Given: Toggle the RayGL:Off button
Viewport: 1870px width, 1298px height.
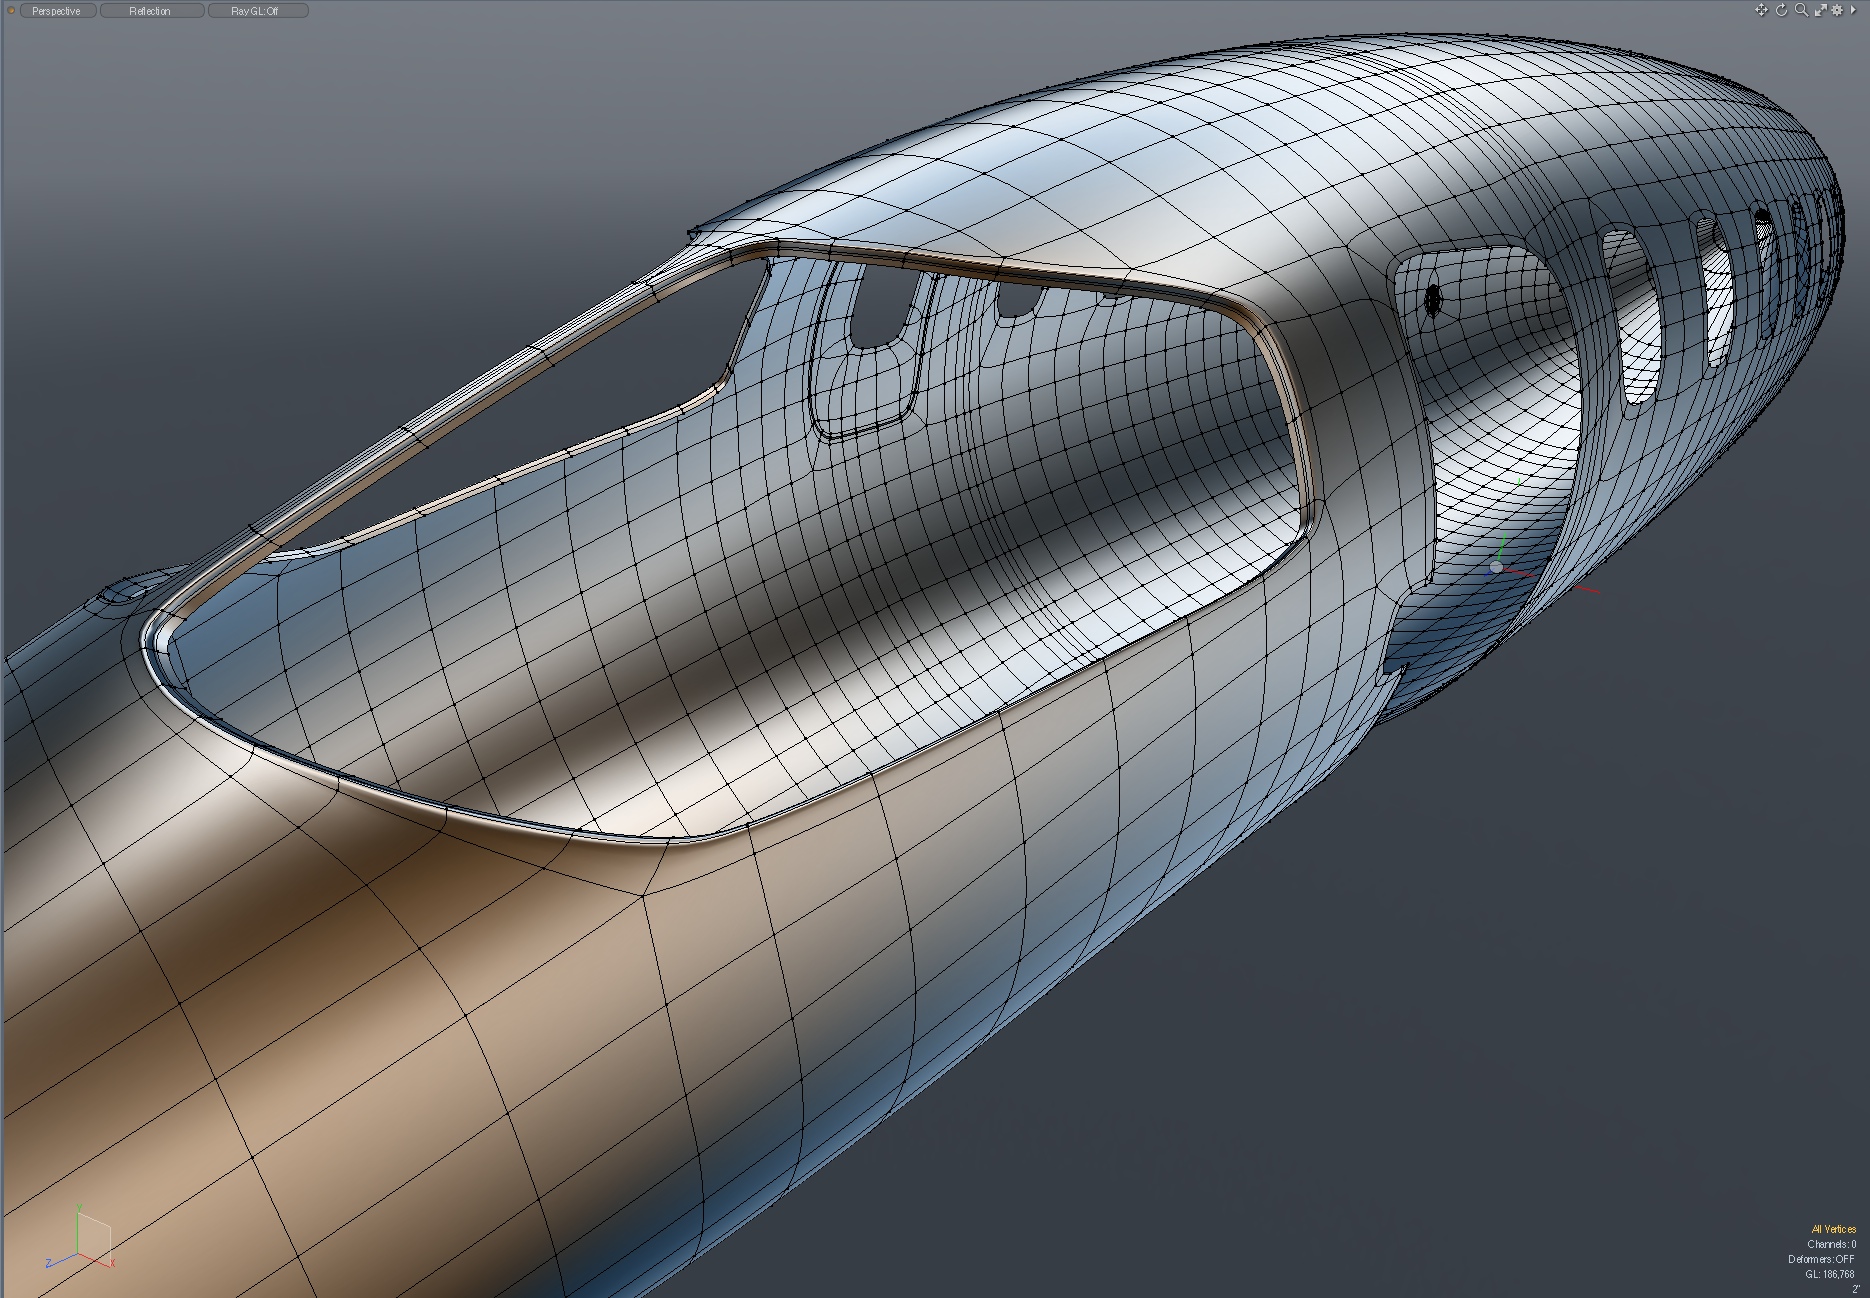Looking at the screenshot, I should (256, 11).
